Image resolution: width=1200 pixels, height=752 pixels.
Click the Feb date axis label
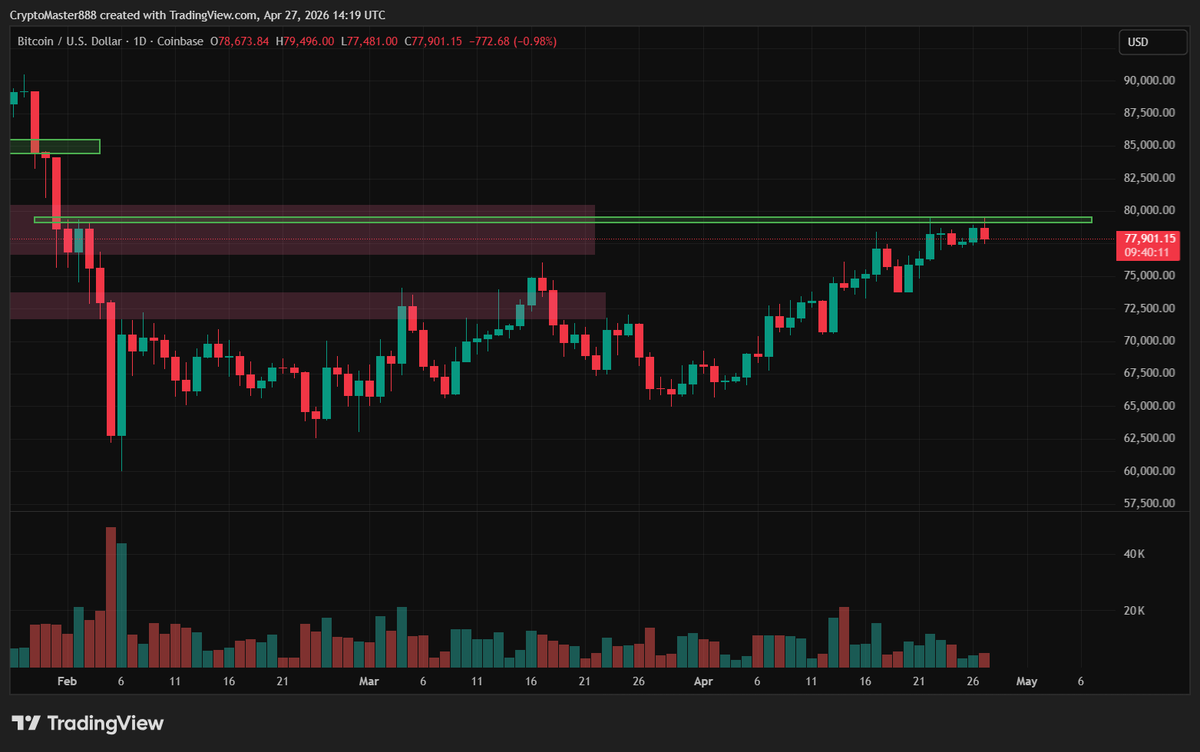[x=67, y=681]
